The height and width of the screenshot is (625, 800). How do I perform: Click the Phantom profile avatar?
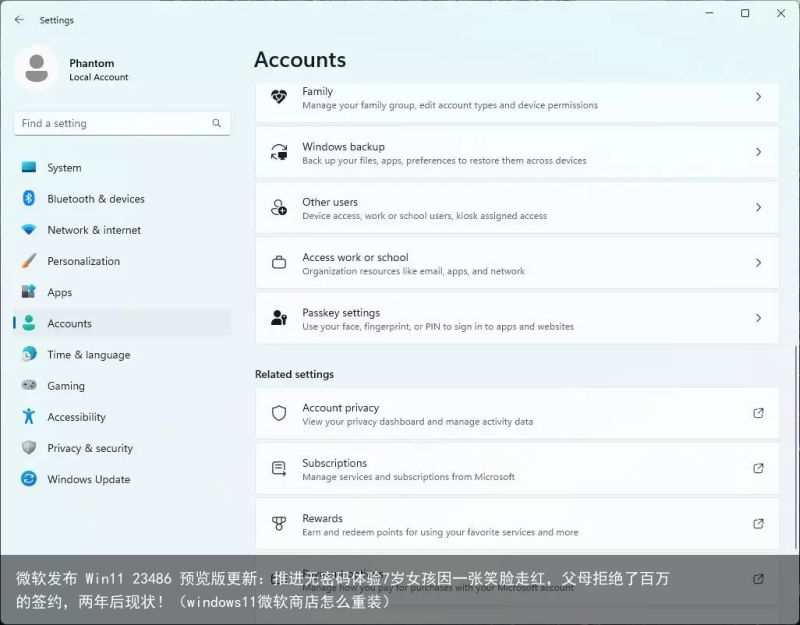point(36,68)
